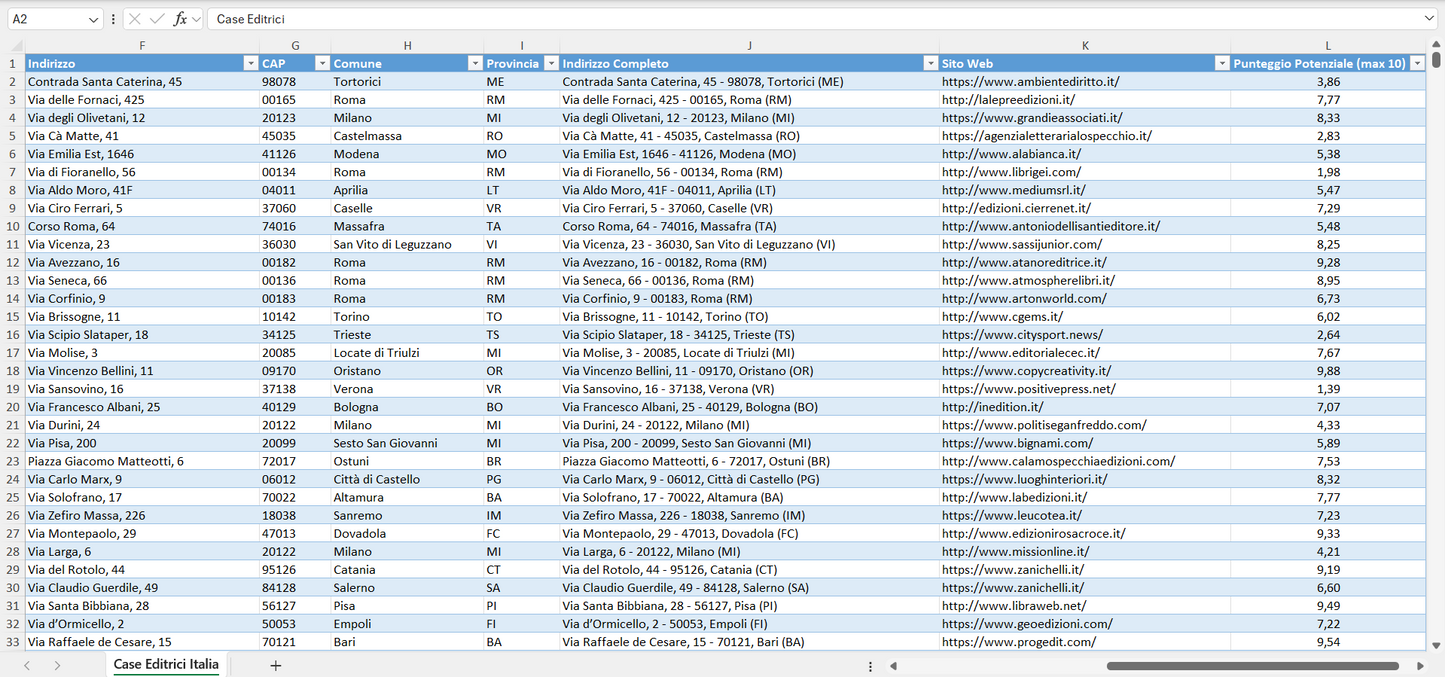Open the filter dropdown on Indirizzo column

click(250, 62)
